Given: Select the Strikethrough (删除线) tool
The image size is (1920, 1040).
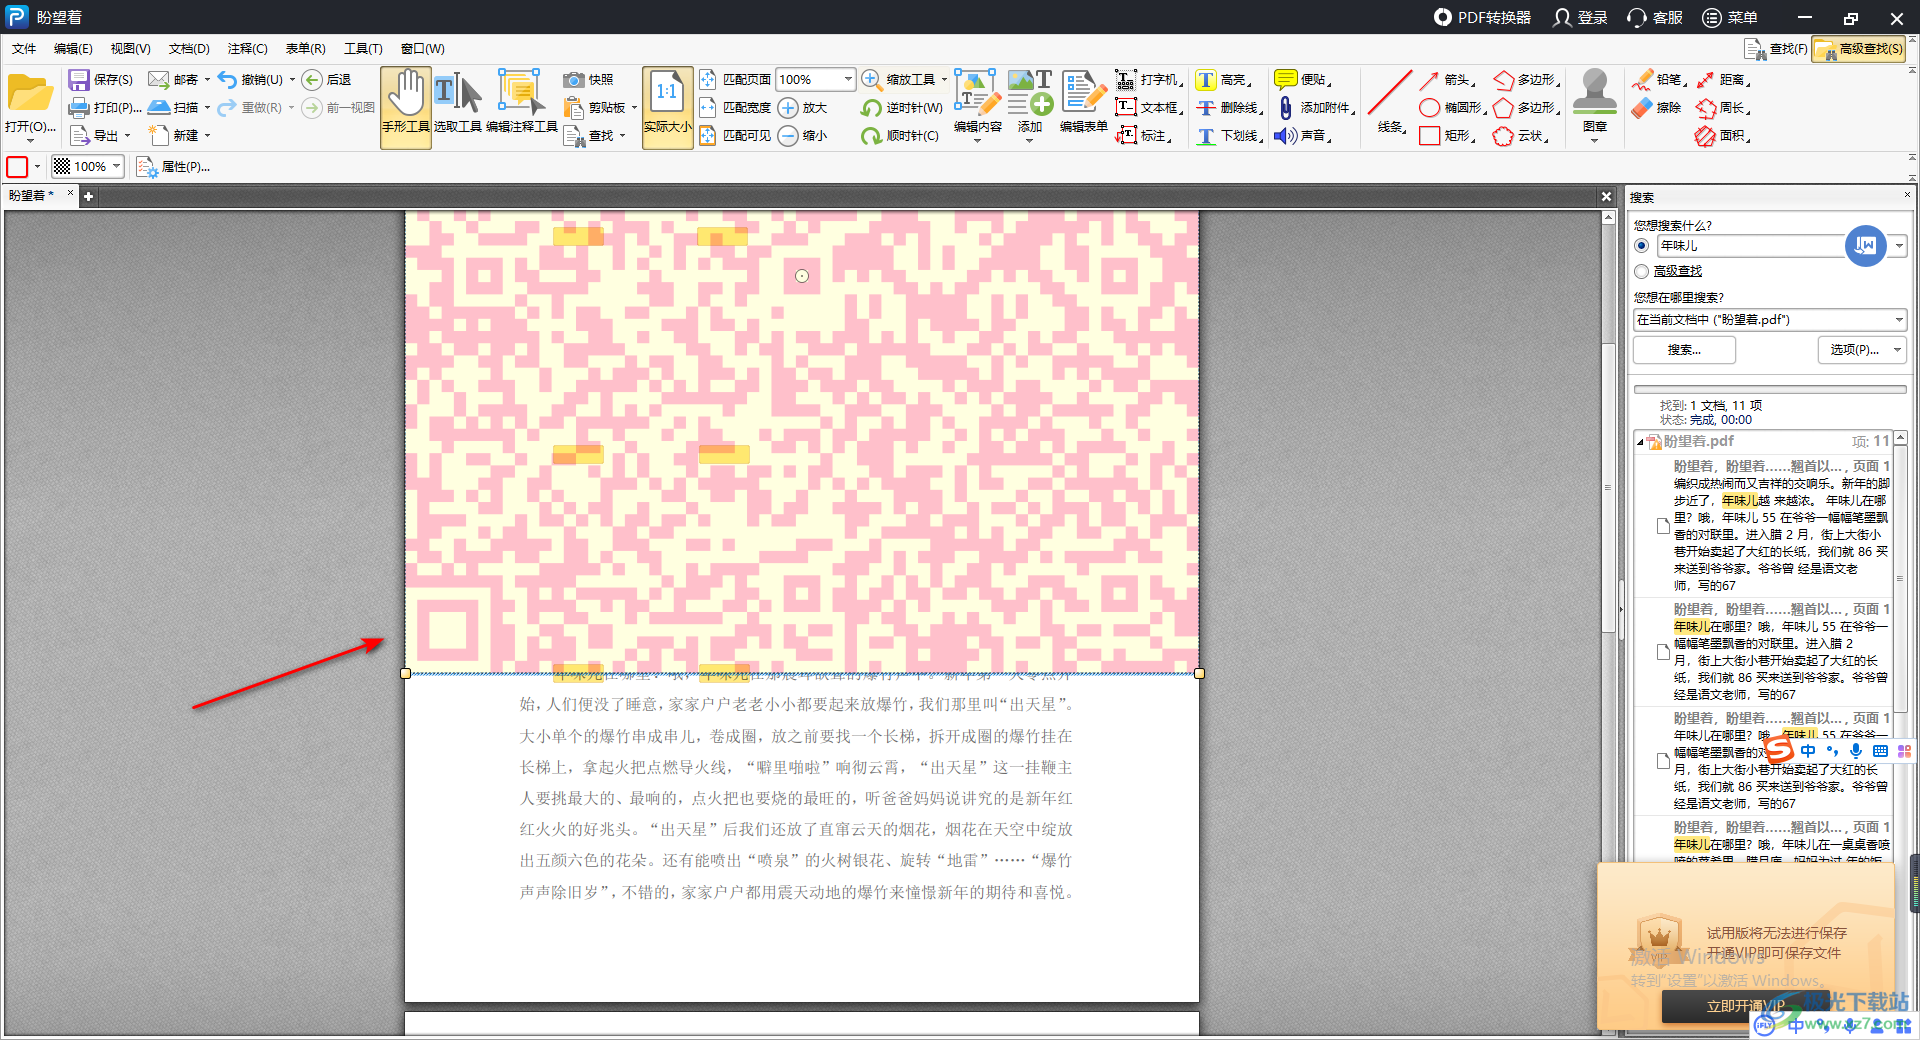Looking at the screenshot, I should (1229, 107).
